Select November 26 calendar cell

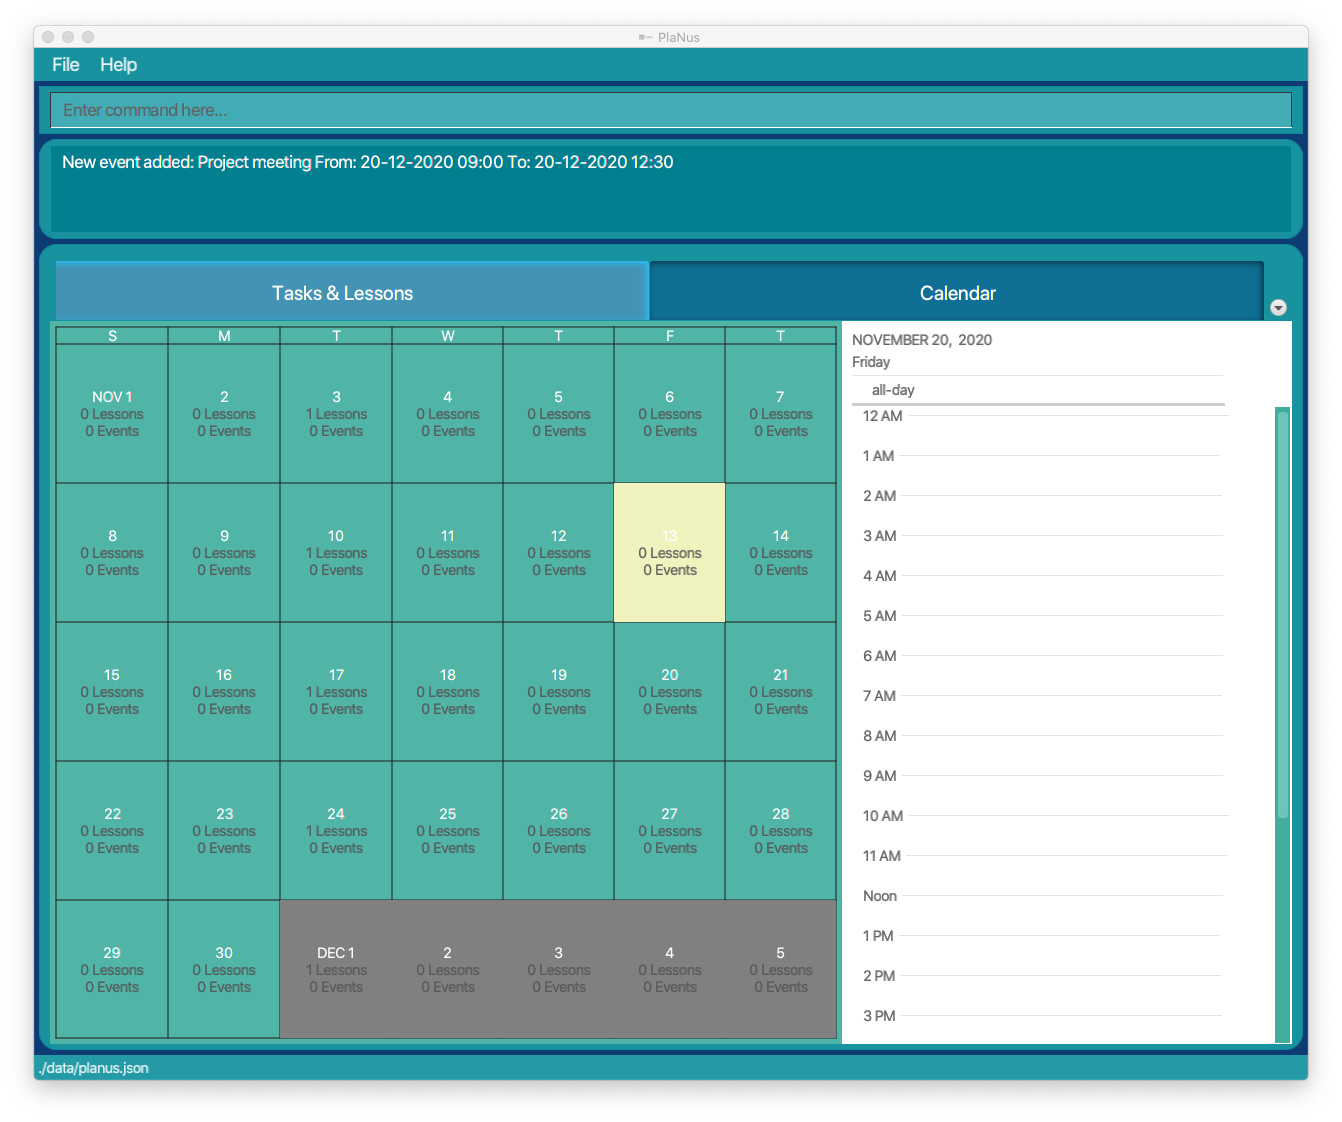click(558, 831)
